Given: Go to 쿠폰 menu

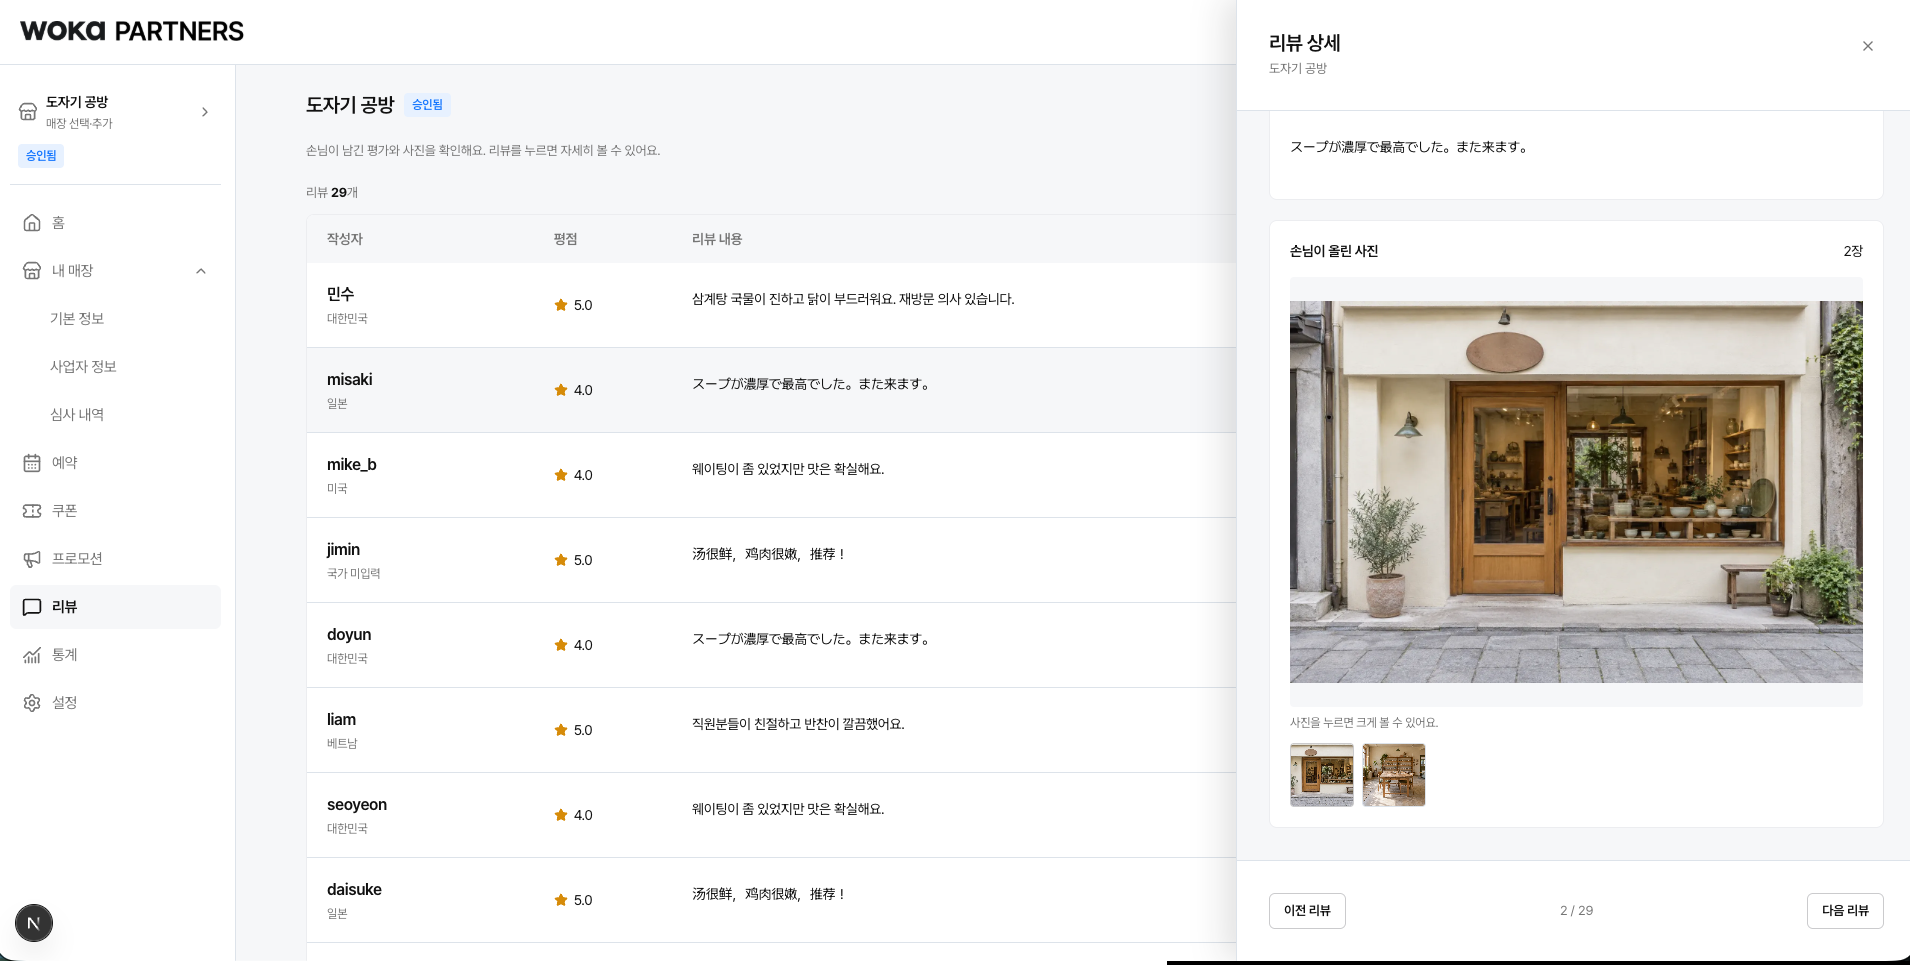Looking at the screenshot, I should click(x=115, y=511).
